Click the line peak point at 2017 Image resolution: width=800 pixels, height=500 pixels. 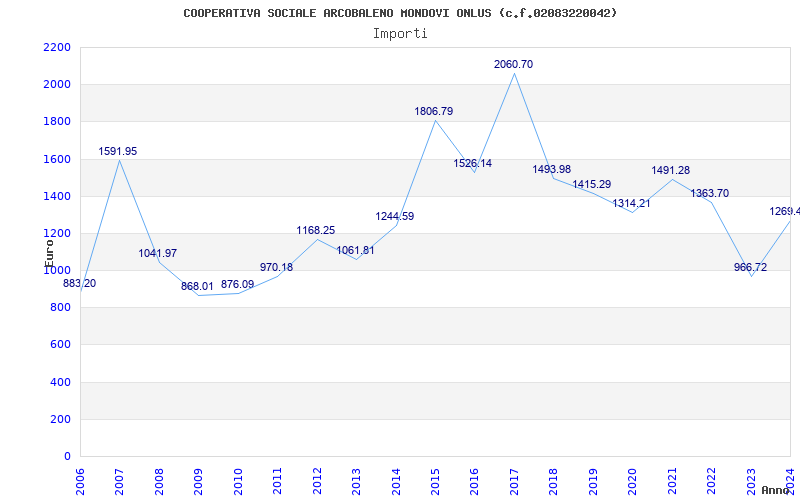pos(514,73)
